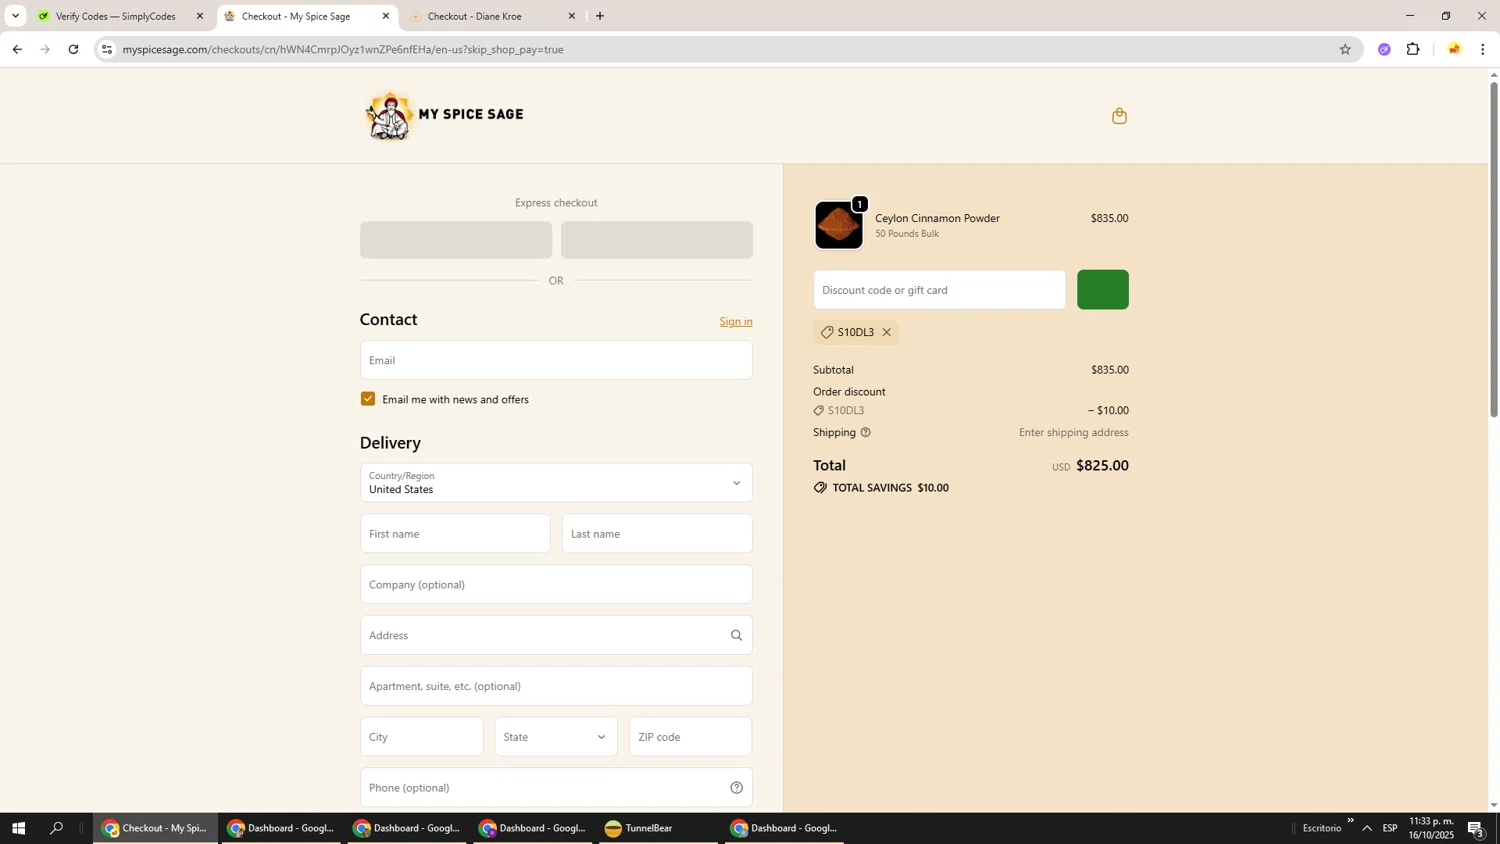Screen dimensions: 1500x844
Task: Click the green apply discount button
Action: [1103, 290]
